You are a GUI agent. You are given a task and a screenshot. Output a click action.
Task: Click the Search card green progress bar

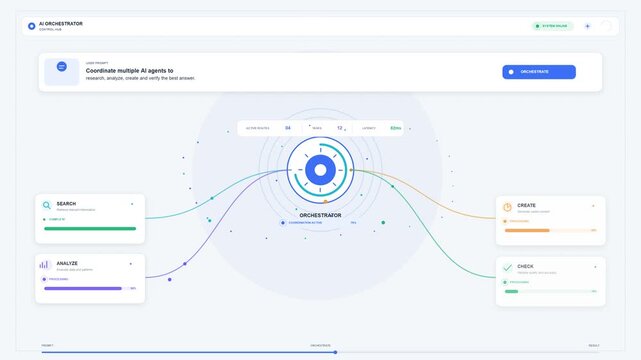(x=90, y=229)
